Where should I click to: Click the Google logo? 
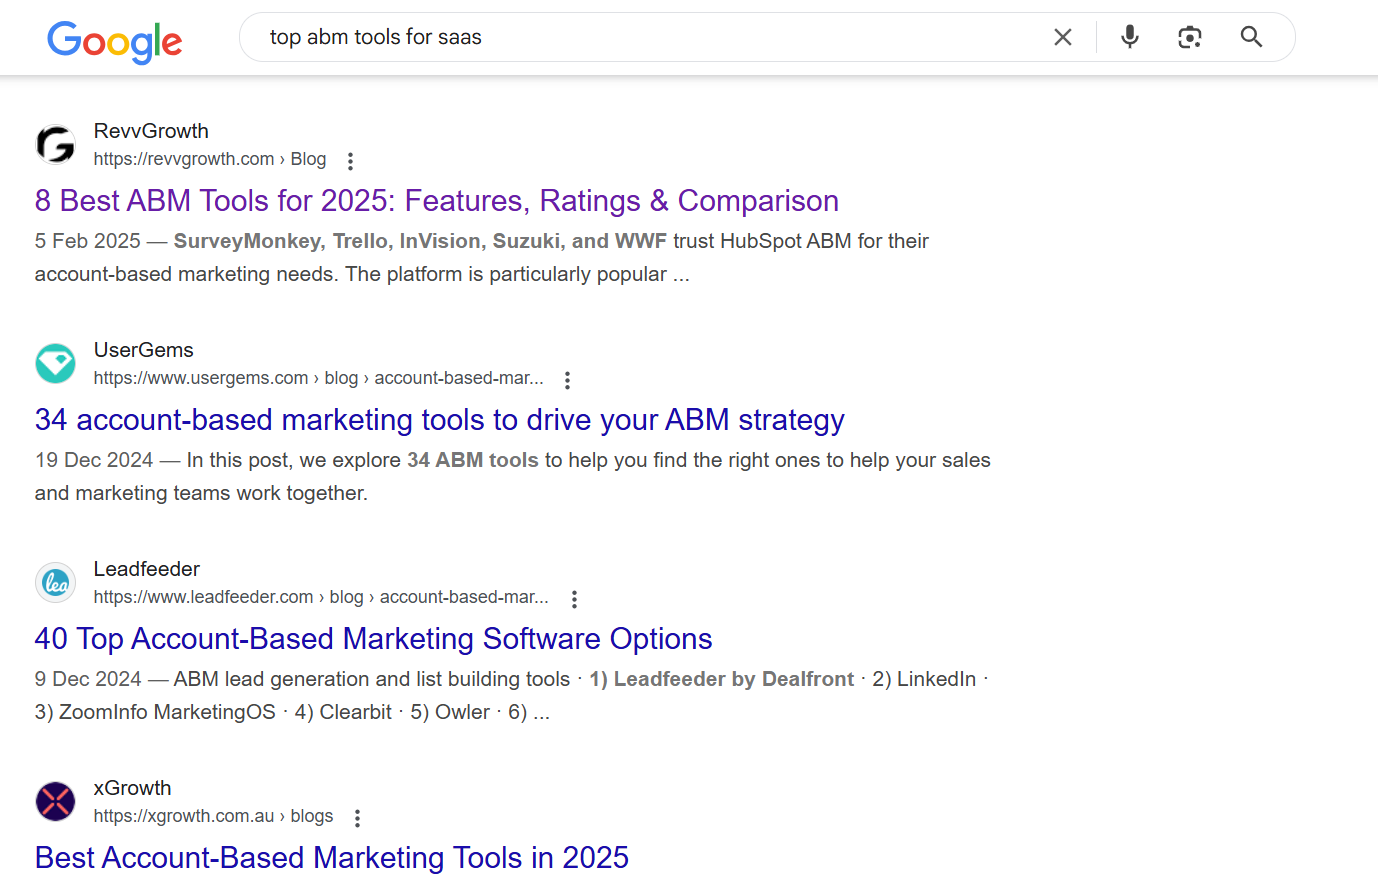tap(115, 41)
